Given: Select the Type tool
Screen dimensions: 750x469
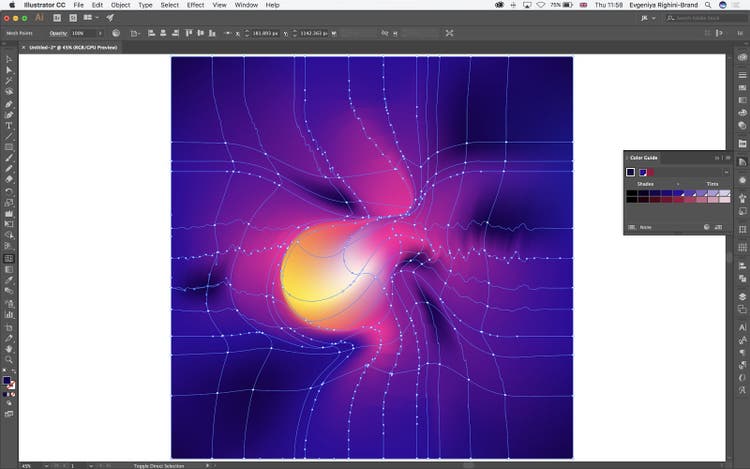Looking at the screenshot, I should (9, 125).
